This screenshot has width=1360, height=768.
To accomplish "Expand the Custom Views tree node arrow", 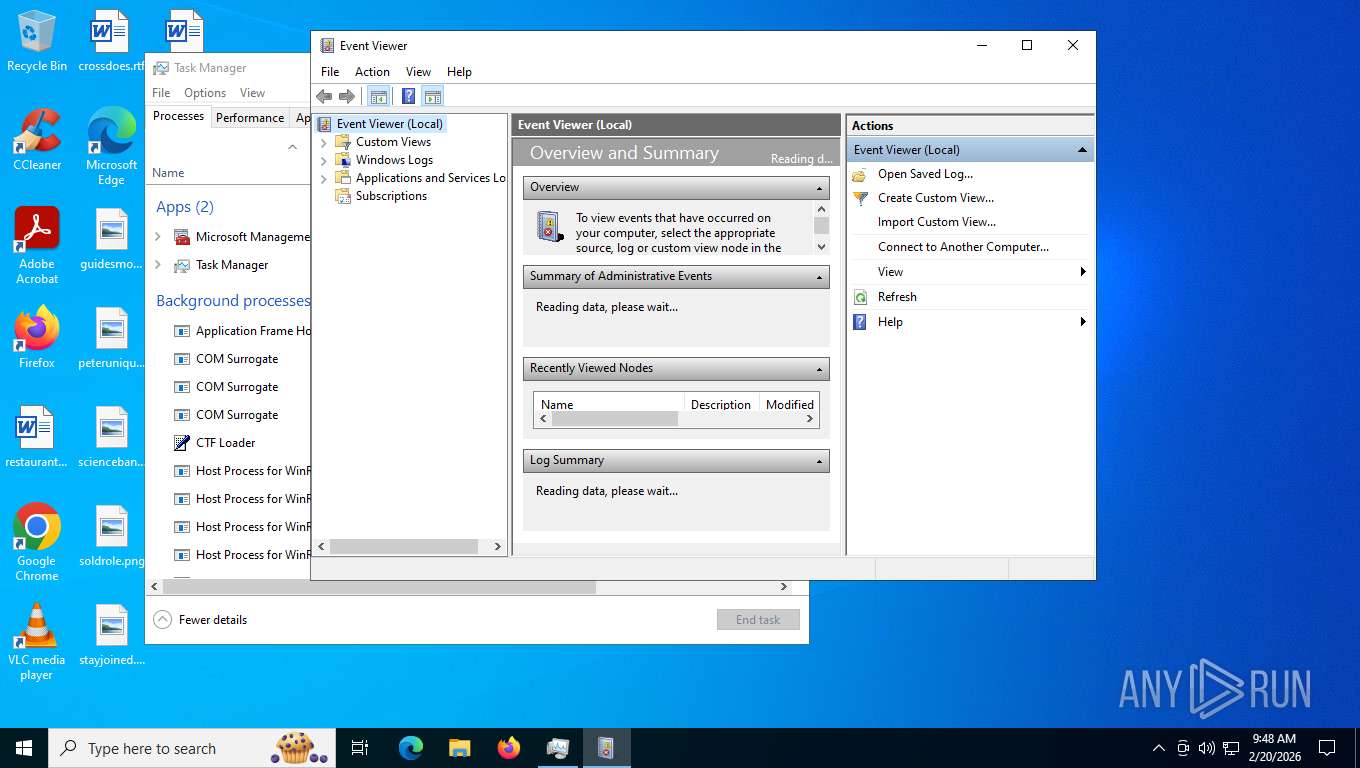I will pyautogui.click(x=324, y=143).
